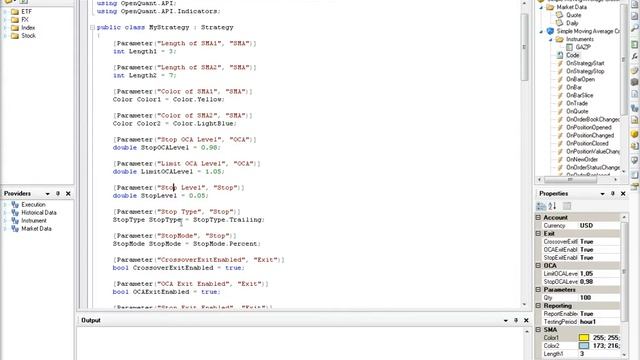Click the Color1 yellow swatch
The height and width of the screenshot is (360, 640).
click(x=584, y=338)
